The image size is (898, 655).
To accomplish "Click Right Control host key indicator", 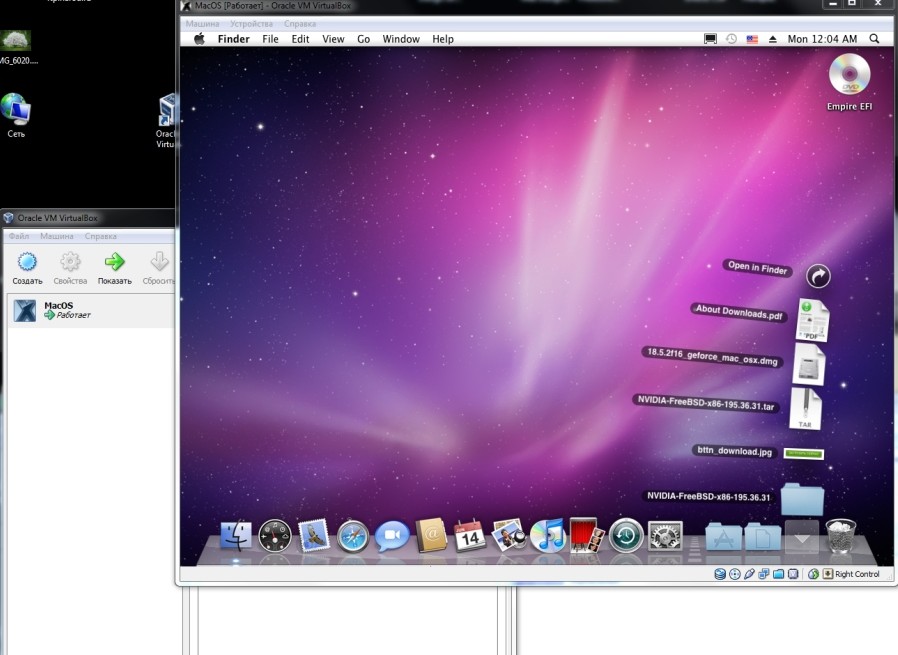I will 851,574.
